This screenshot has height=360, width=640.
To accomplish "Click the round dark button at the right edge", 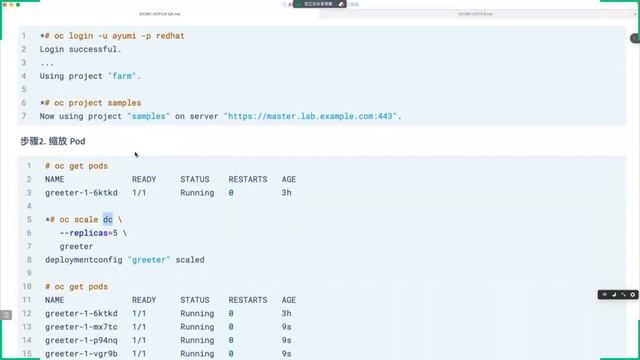I will coord(635,38).
